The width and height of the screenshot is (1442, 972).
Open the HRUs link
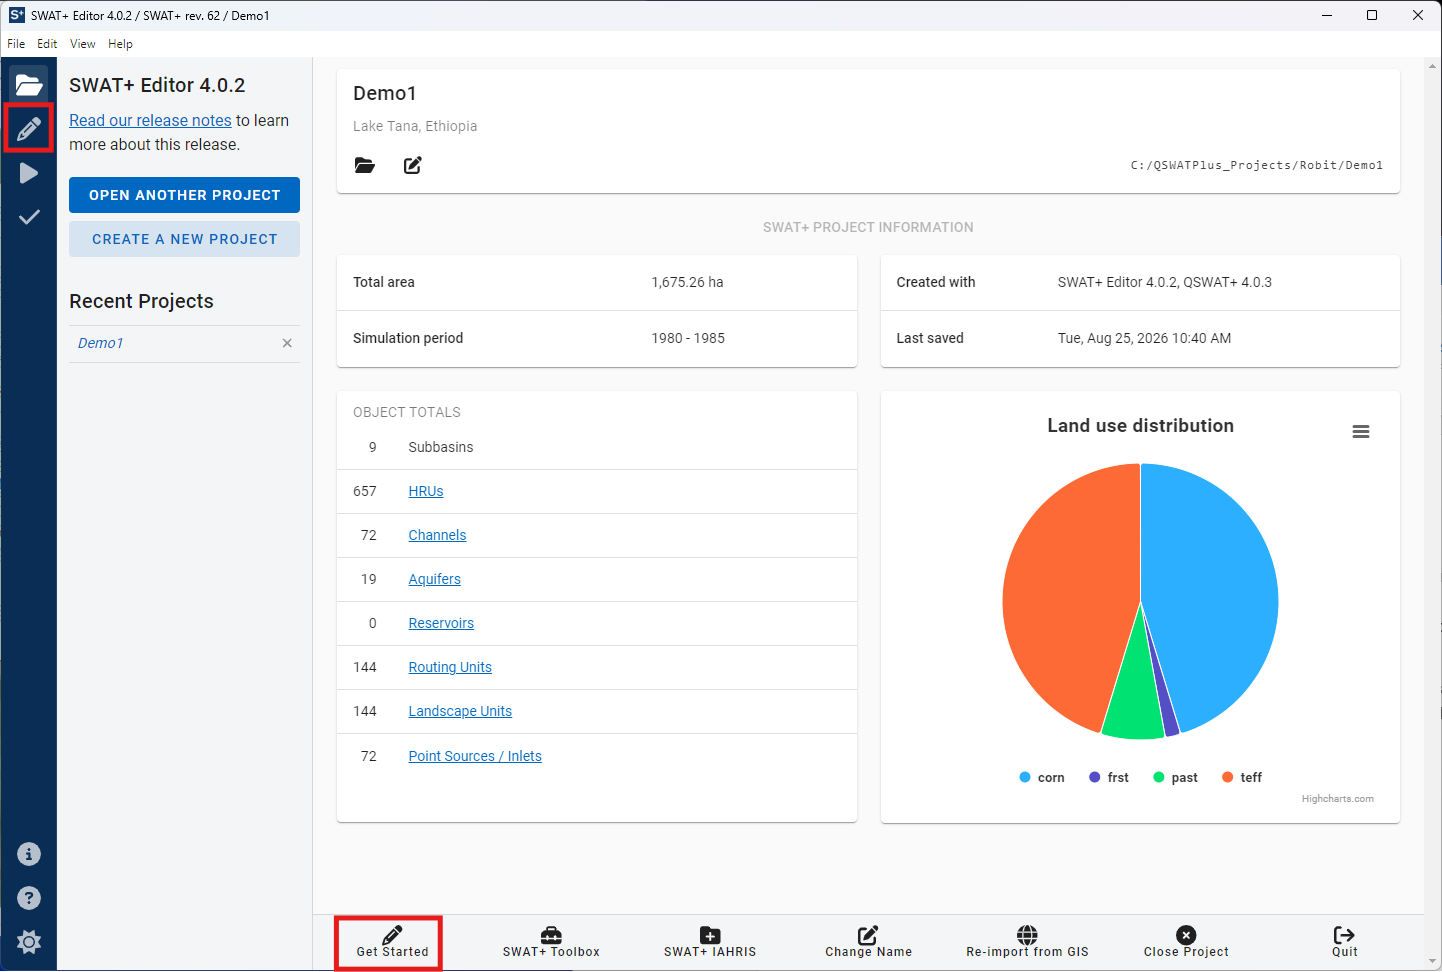click(x=426, y=491)
